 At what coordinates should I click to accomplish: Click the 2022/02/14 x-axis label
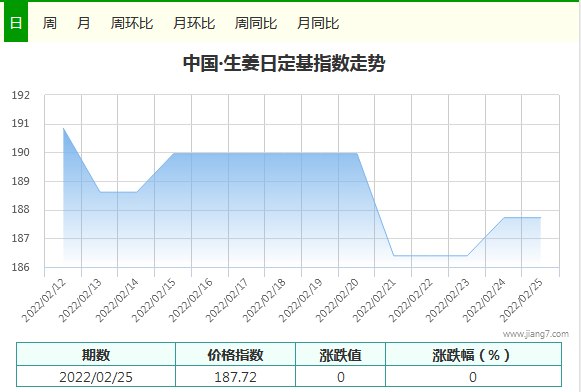click(x=117, y=301)
